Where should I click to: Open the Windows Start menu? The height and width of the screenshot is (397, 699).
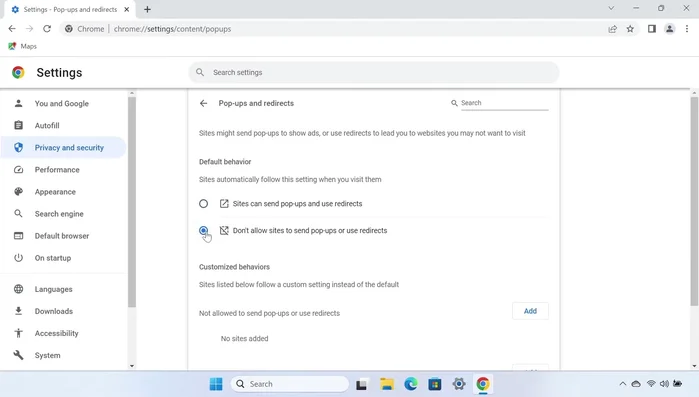coord(216,384)
